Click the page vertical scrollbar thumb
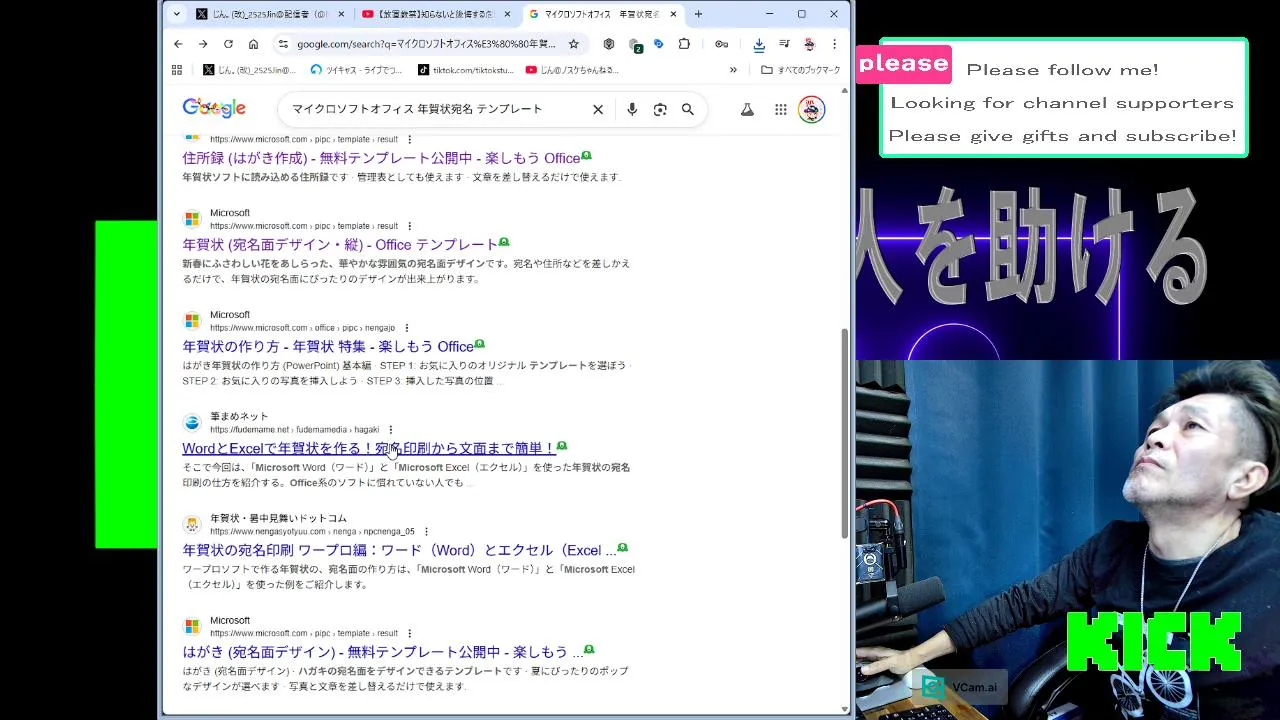This screenshot has width=1280, height=720. click(x=845, y=433)
